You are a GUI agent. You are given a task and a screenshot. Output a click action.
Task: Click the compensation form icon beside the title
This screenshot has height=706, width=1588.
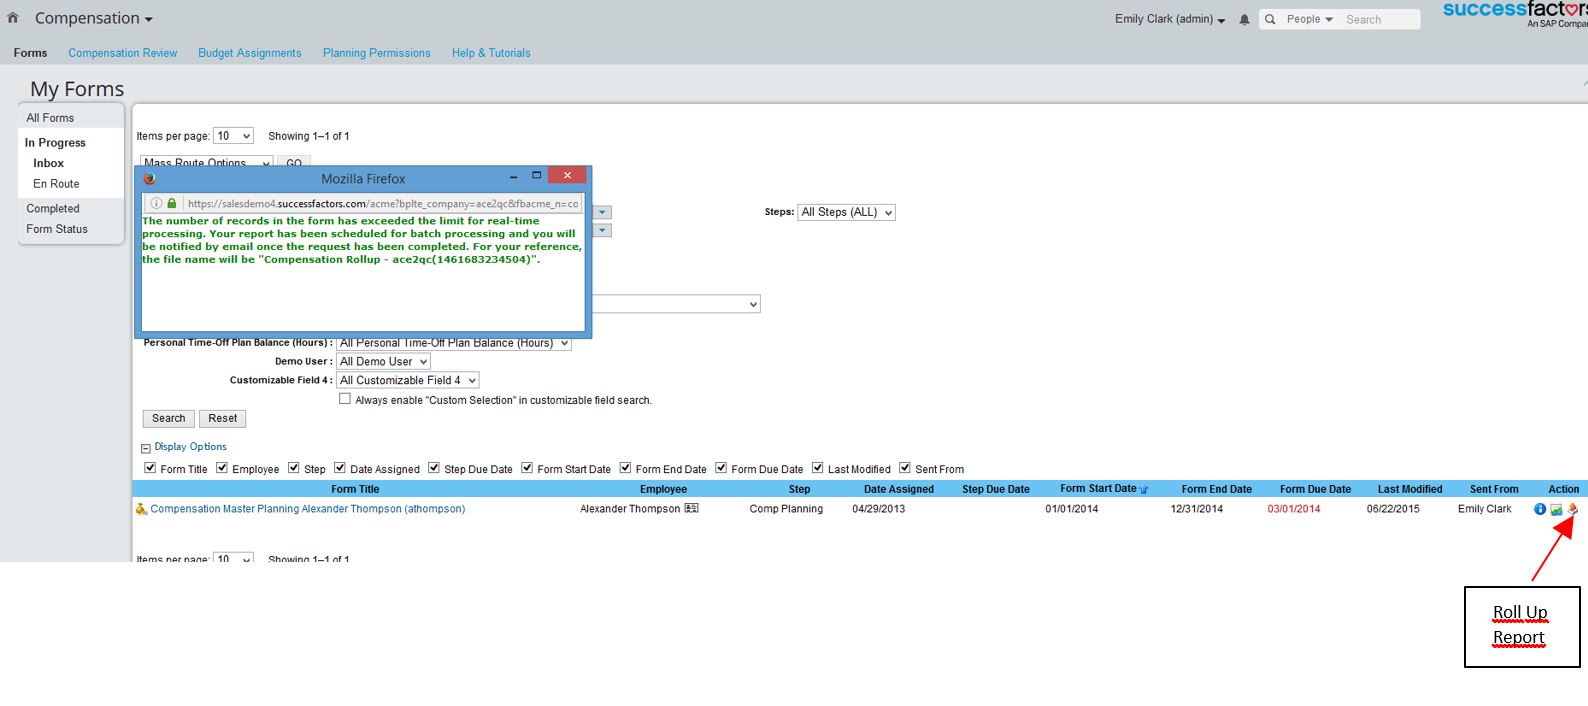[141, 509]
